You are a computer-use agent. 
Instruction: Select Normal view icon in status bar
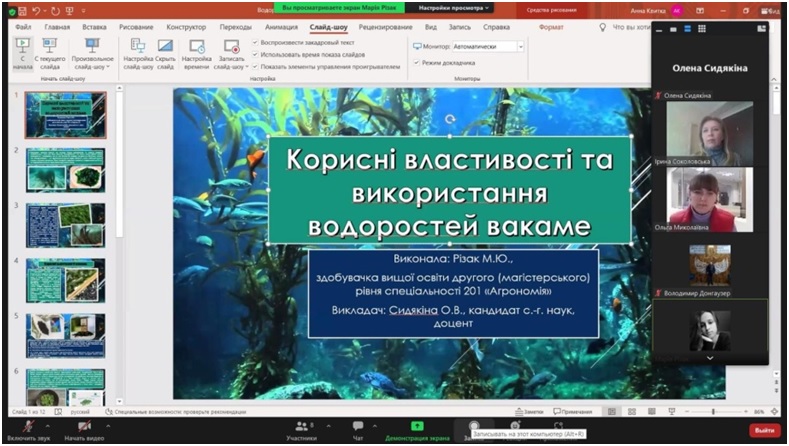coord(611,412)
